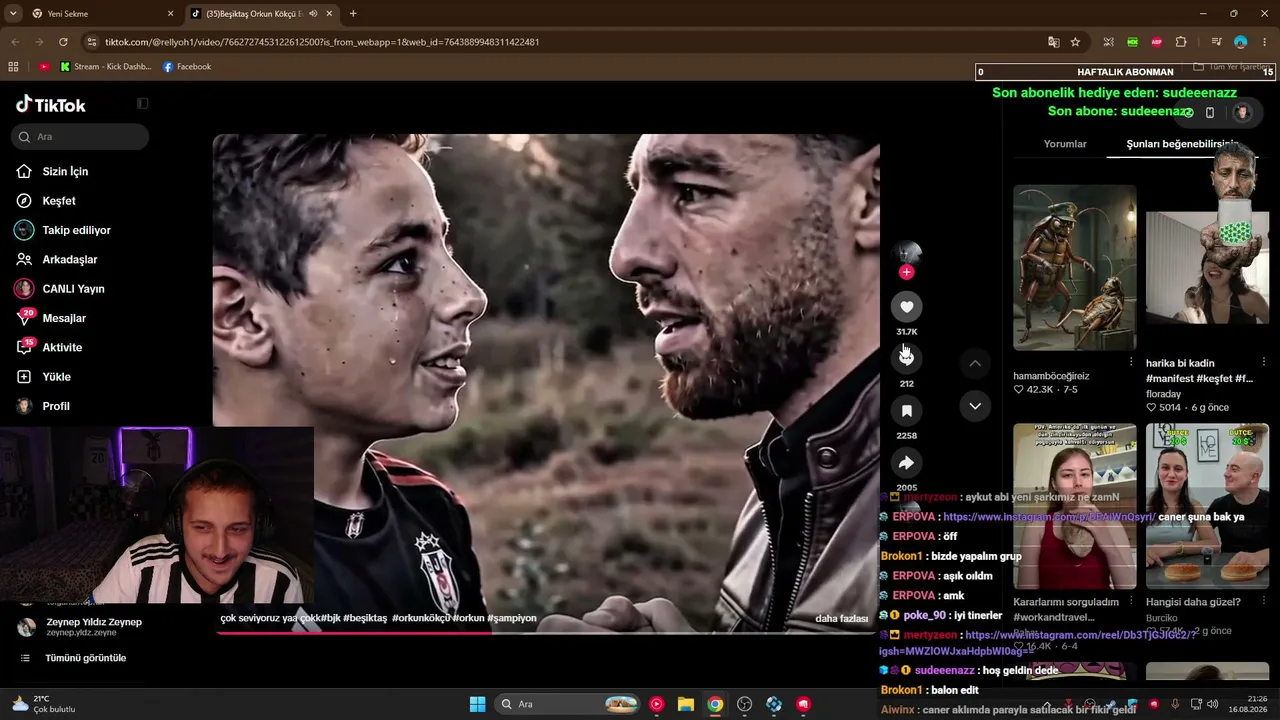Open the creator's avatar above the like button

(x=906, y=253)
